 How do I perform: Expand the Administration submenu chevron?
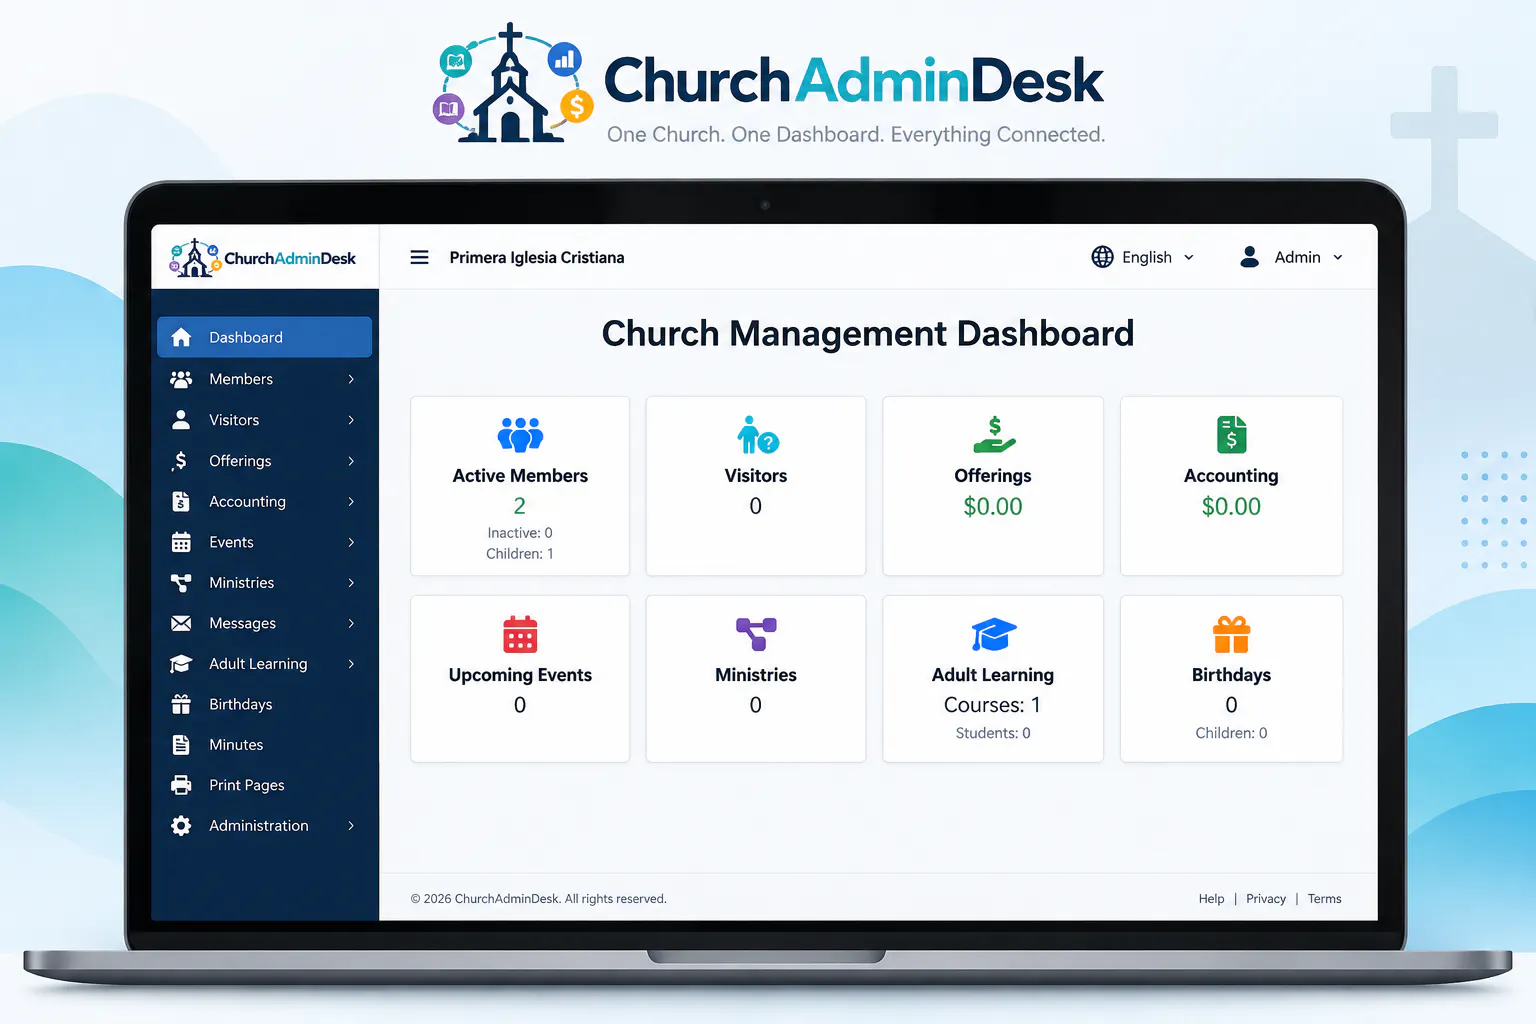point(351,825)
